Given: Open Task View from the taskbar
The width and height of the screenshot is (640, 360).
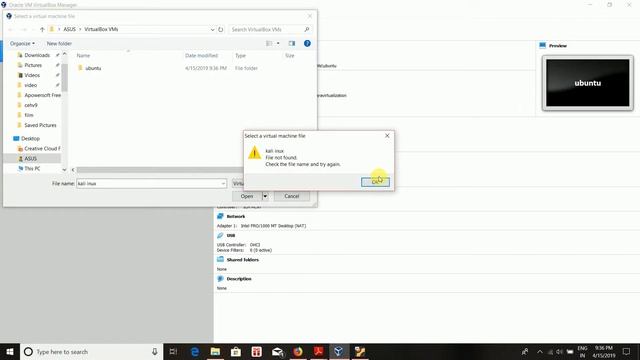Looking at the screenshot, I should [173, 351].
